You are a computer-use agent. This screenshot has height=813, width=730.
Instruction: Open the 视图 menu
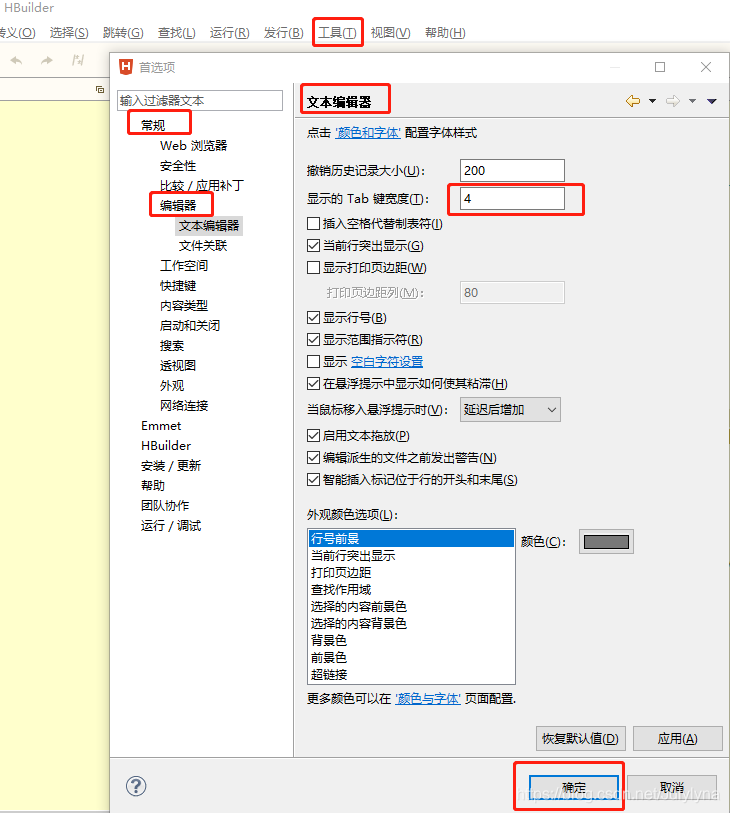click(390, 33)
